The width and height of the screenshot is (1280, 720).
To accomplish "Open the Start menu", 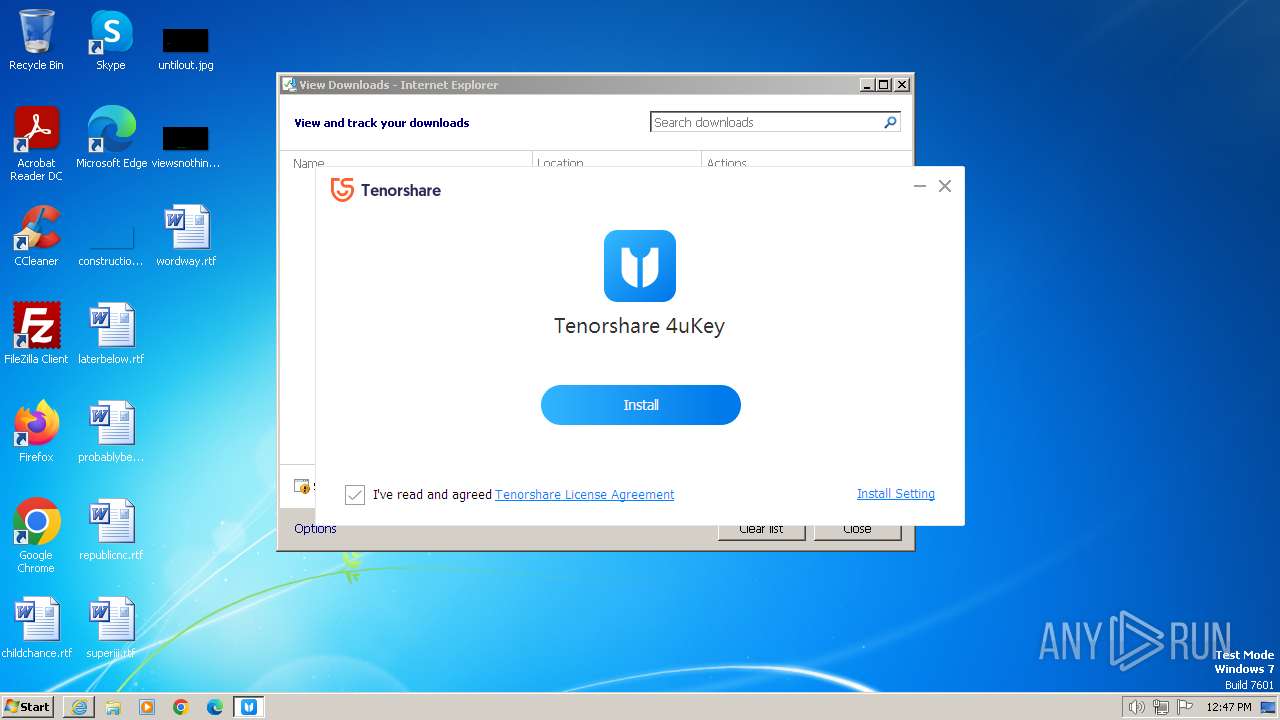I will 27,706.
